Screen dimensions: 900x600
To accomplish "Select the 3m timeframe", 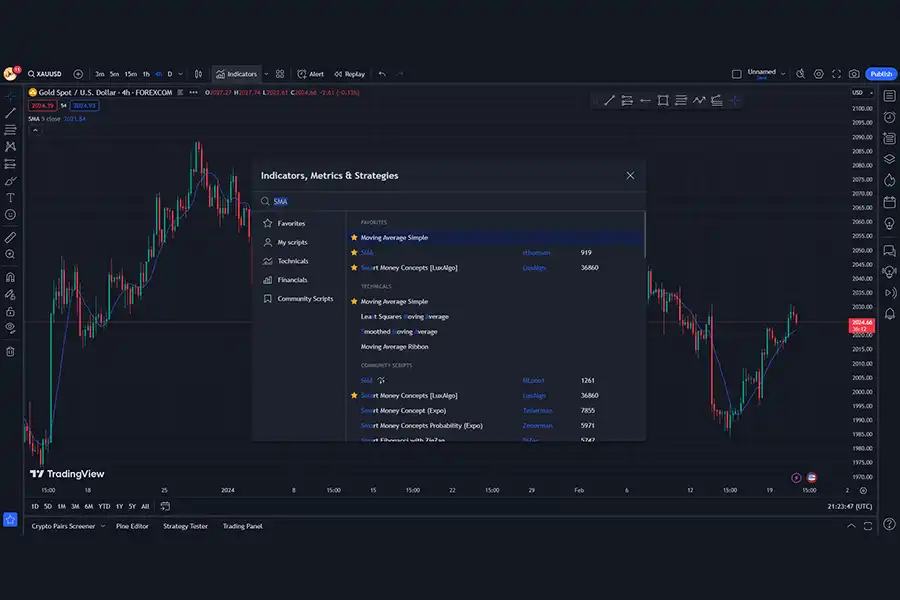I will 100,74.
